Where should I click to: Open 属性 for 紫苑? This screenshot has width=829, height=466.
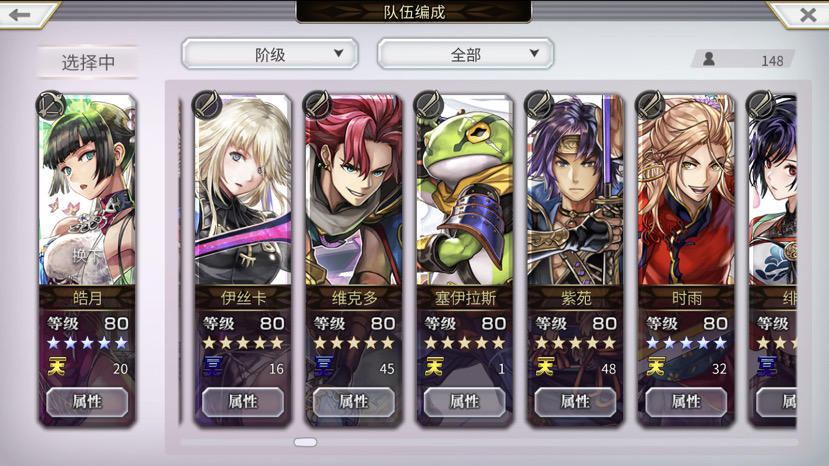point(575,402)
